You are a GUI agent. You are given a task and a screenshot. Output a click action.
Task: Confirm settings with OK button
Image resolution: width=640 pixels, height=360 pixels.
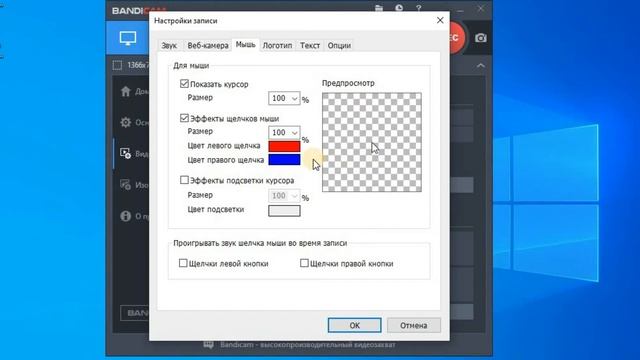[x=354, y=325]
